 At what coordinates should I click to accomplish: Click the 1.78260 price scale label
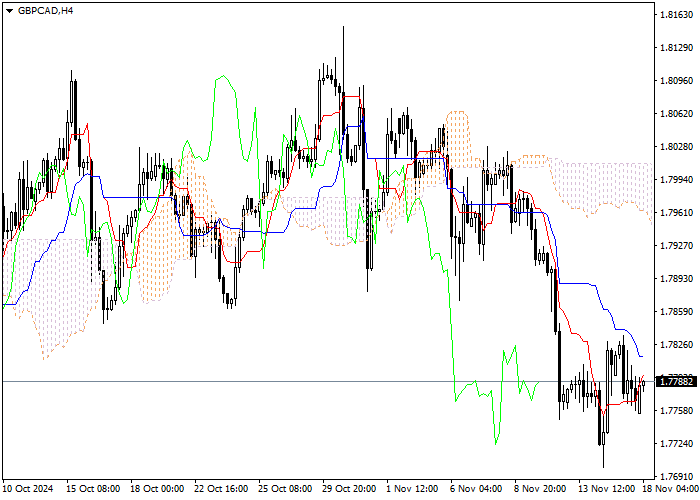pyautogui.click(x=676, y=345)
